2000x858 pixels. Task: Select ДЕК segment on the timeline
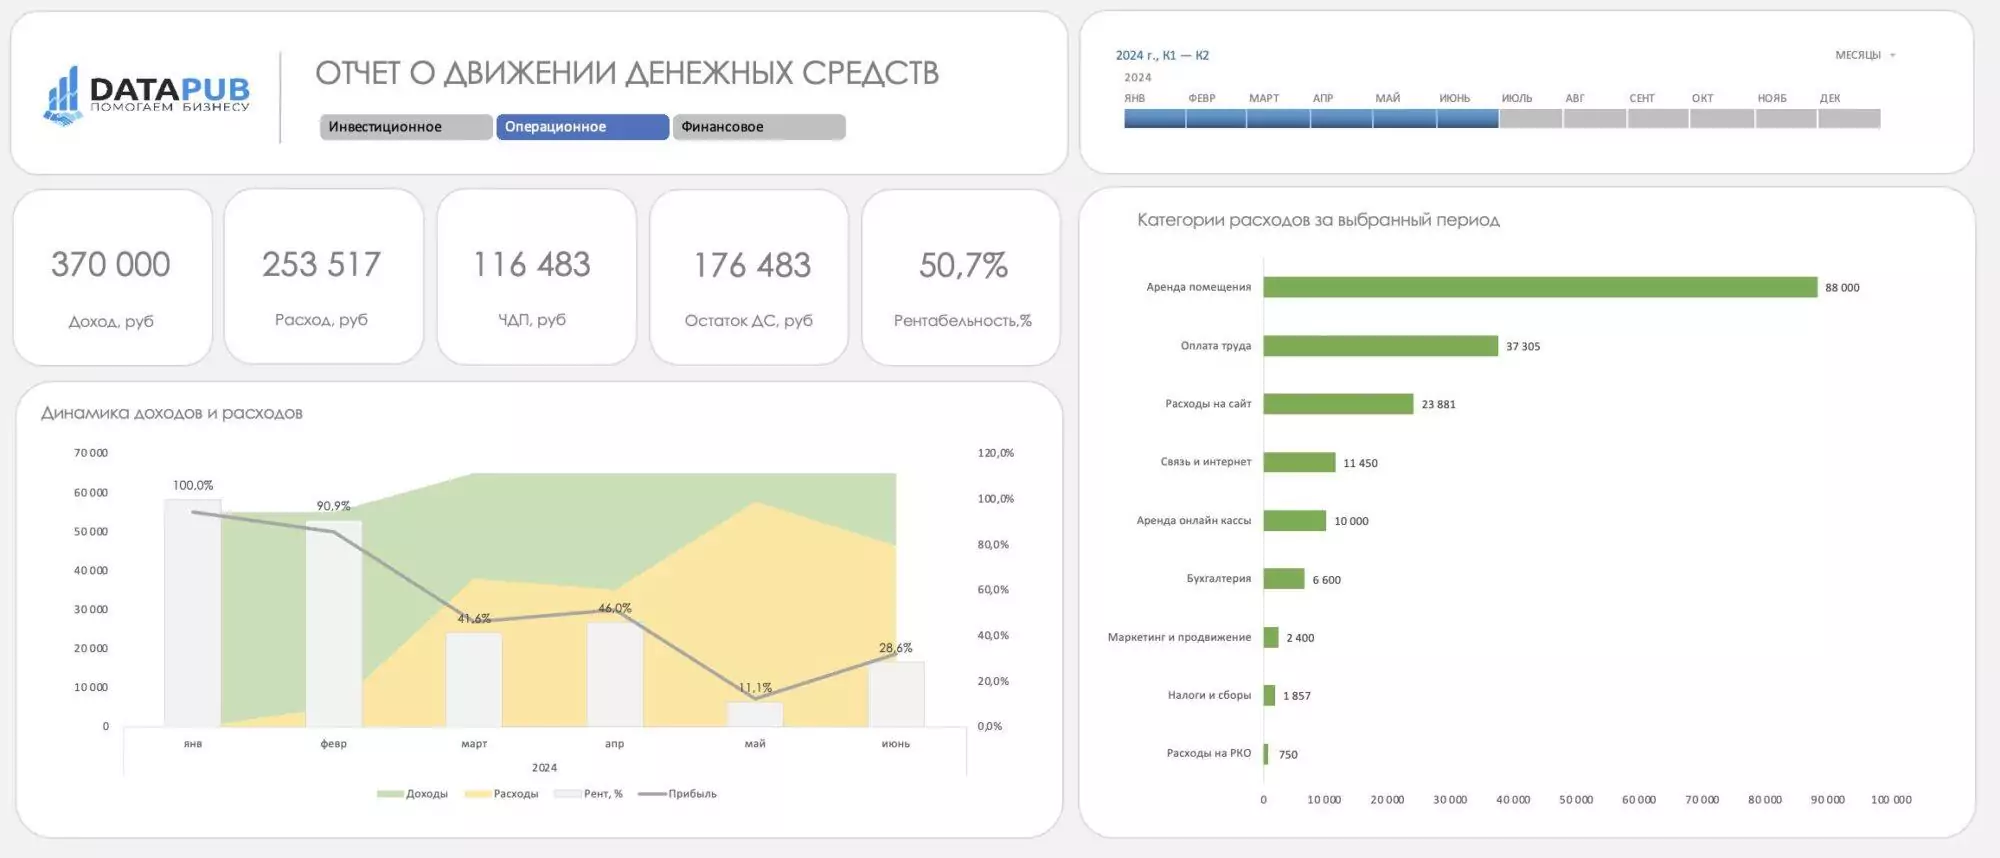coord(1849,119)
